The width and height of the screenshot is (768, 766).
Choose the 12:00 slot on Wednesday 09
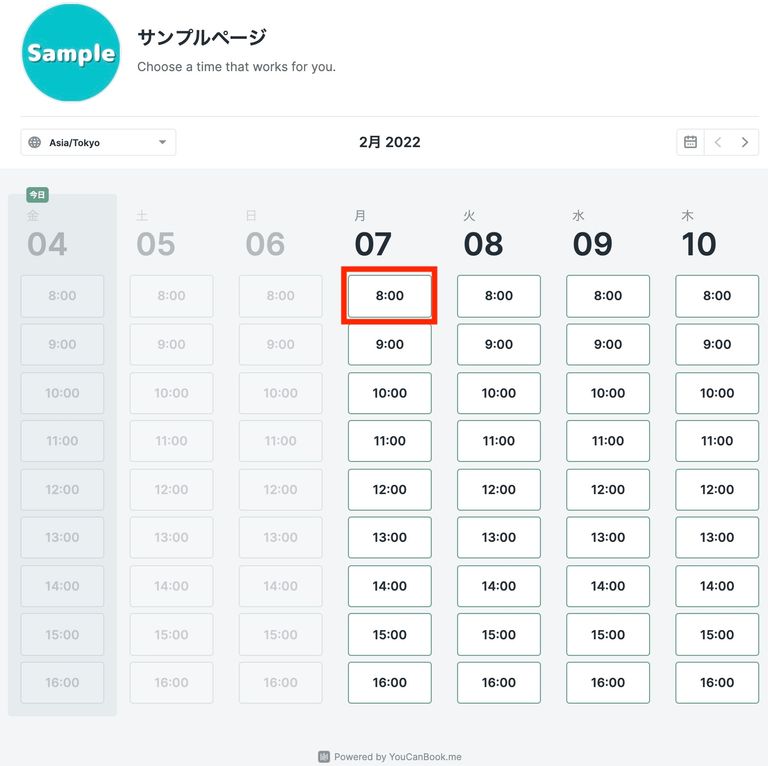tap(608, 489)
